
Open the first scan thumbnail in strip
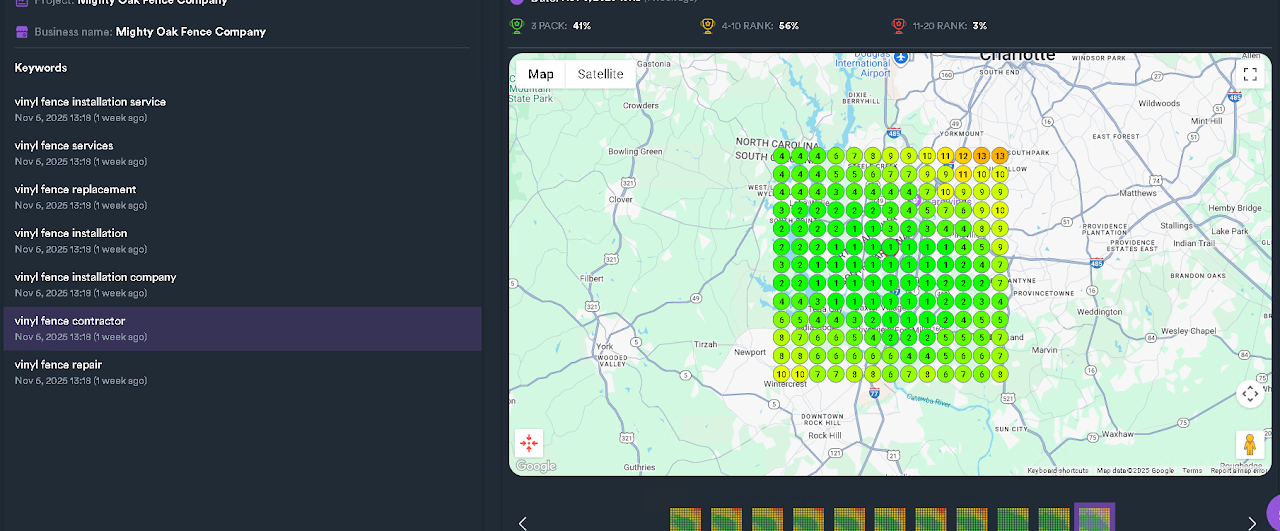pos(685,519)
